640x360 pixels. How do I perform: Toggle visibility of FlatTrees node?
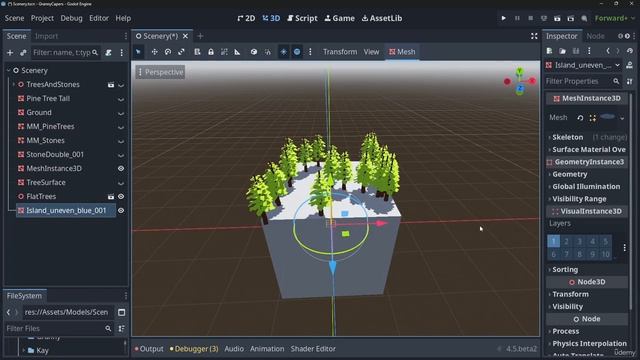coord(121,197)
